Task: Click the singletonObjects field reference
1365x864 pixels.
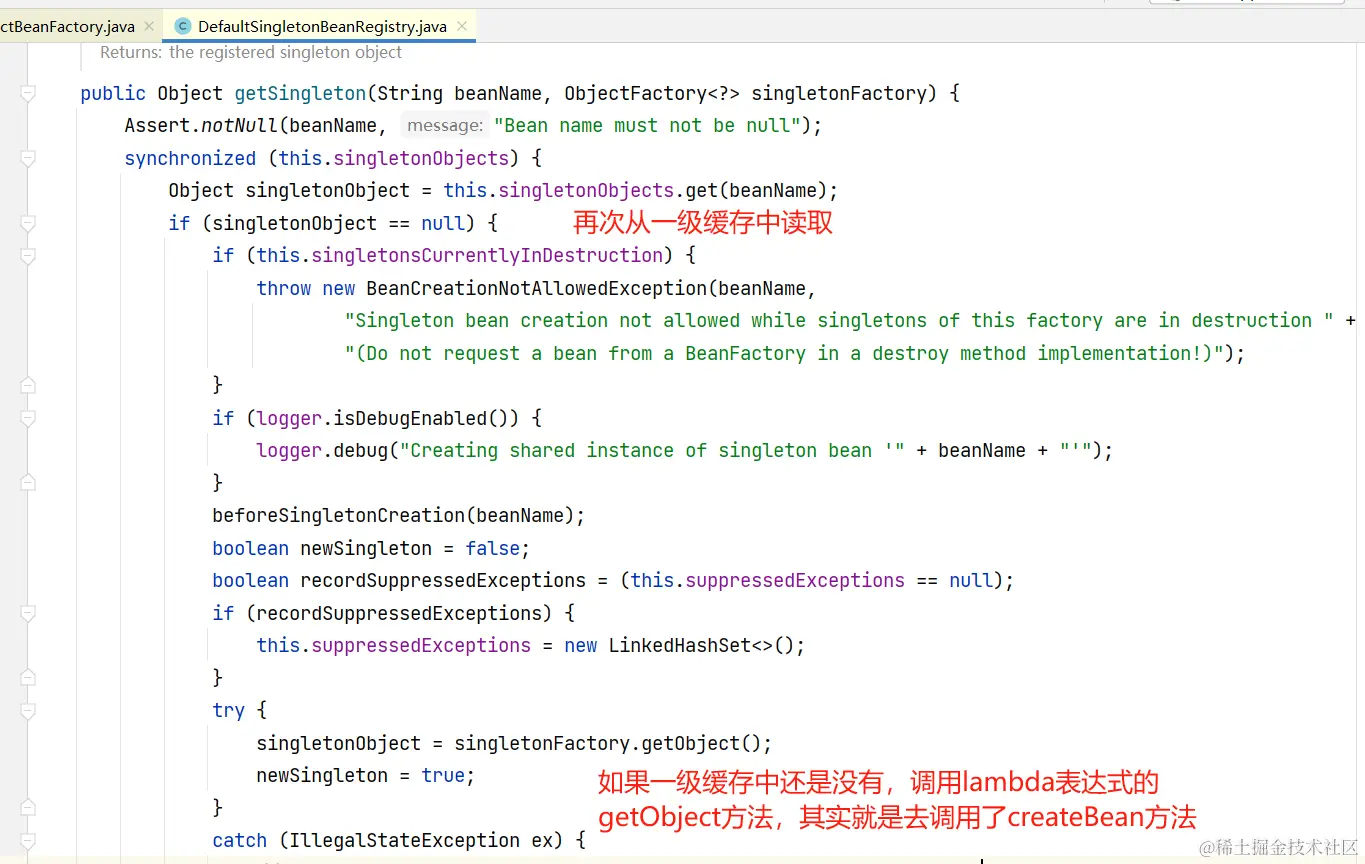Action: click(420, 157)
